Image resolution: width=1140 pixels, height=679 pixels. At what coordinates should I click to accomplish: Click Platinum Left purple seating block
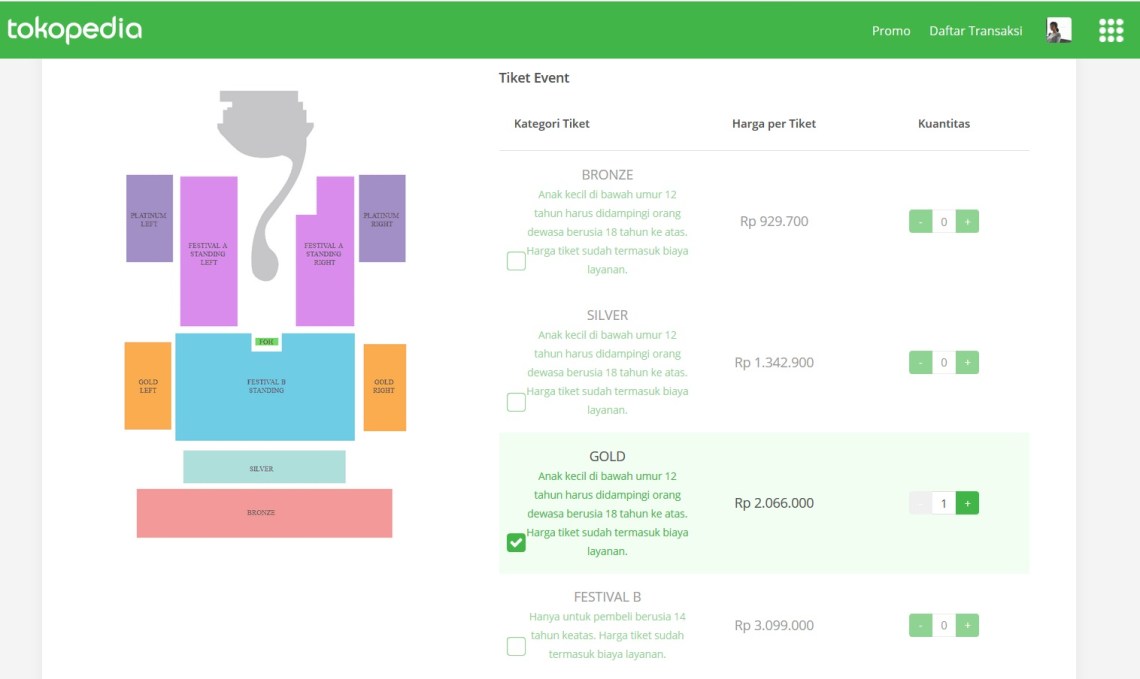click(149, 219)
